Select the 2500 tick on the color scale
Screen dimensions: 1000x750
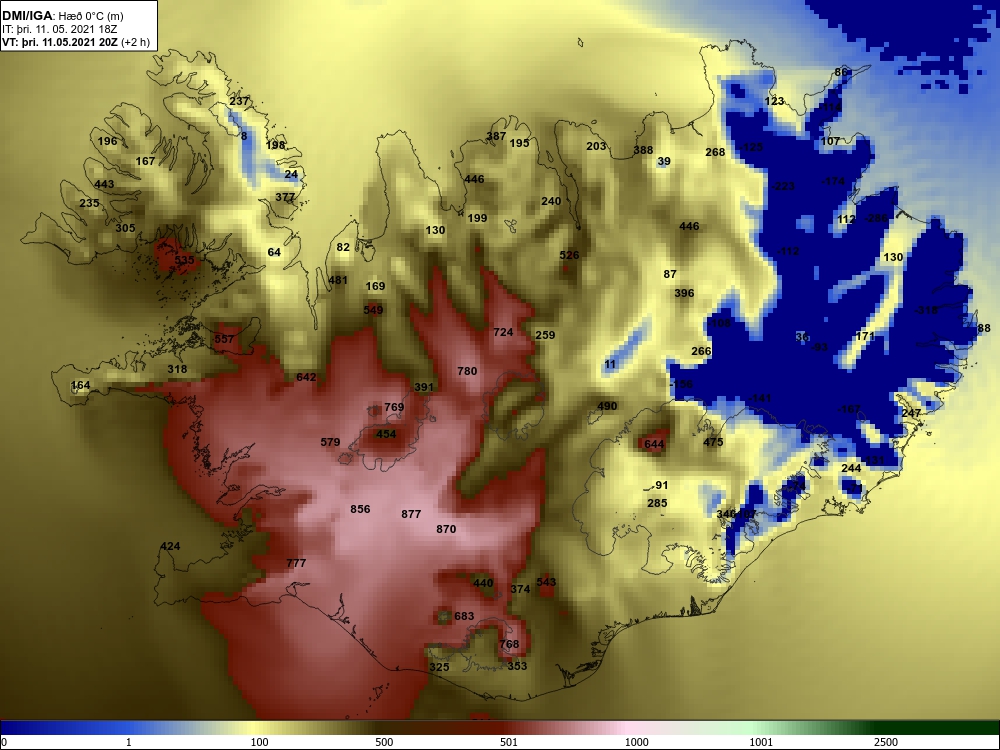click(x=886, y=742)
